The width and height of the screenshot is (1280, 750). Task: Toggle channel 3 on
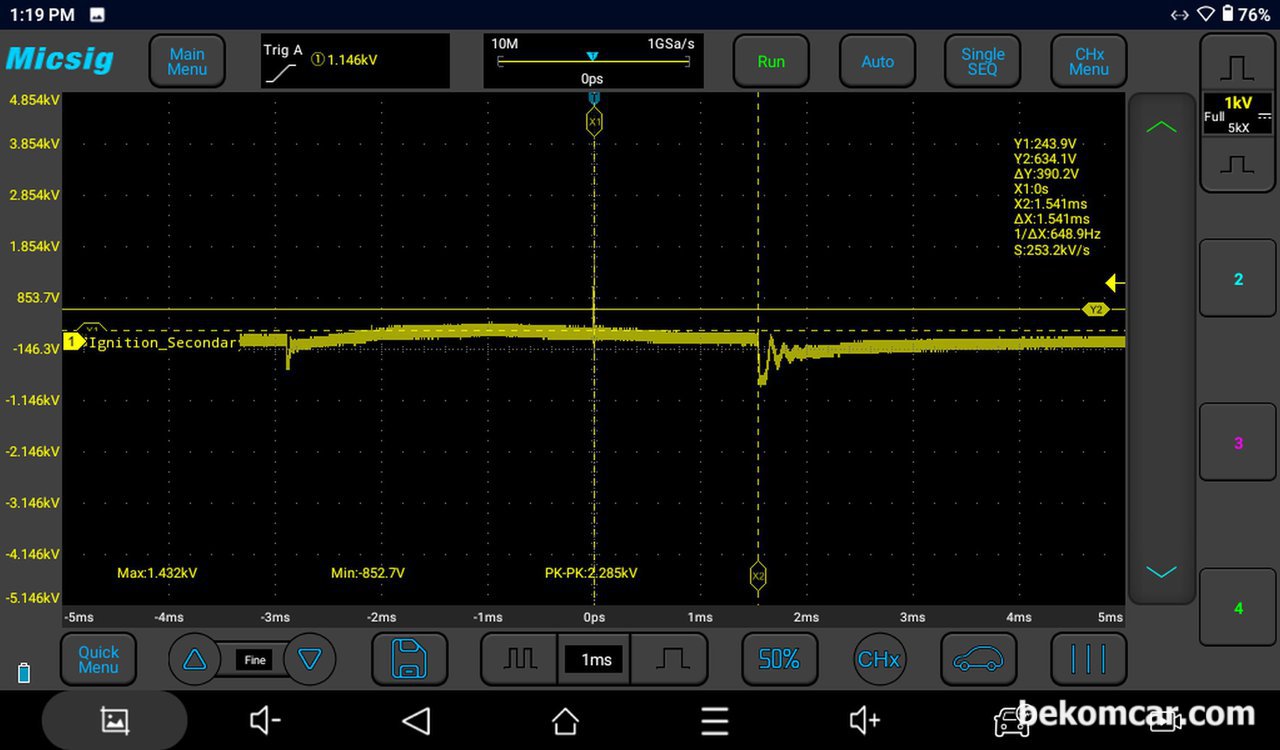click(x=1238, y=443)
